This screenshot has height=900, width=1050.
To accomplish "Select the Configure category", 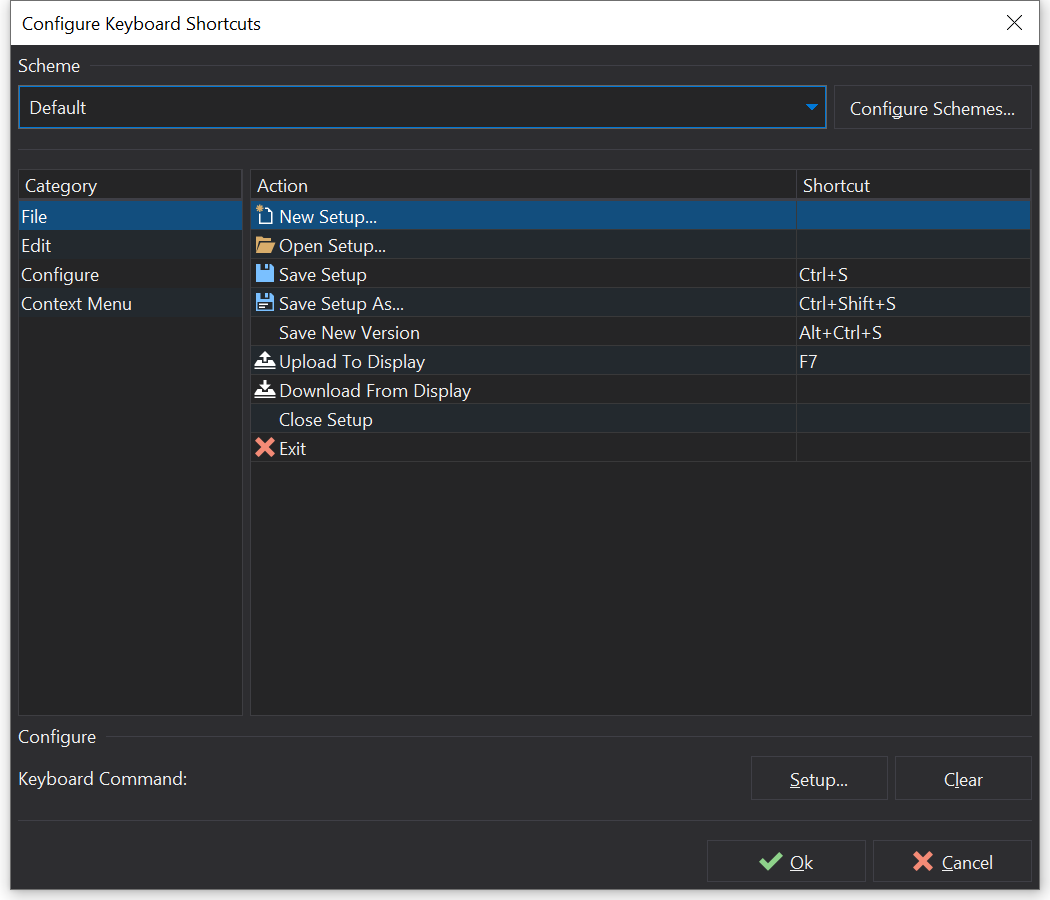I will 60,274.
